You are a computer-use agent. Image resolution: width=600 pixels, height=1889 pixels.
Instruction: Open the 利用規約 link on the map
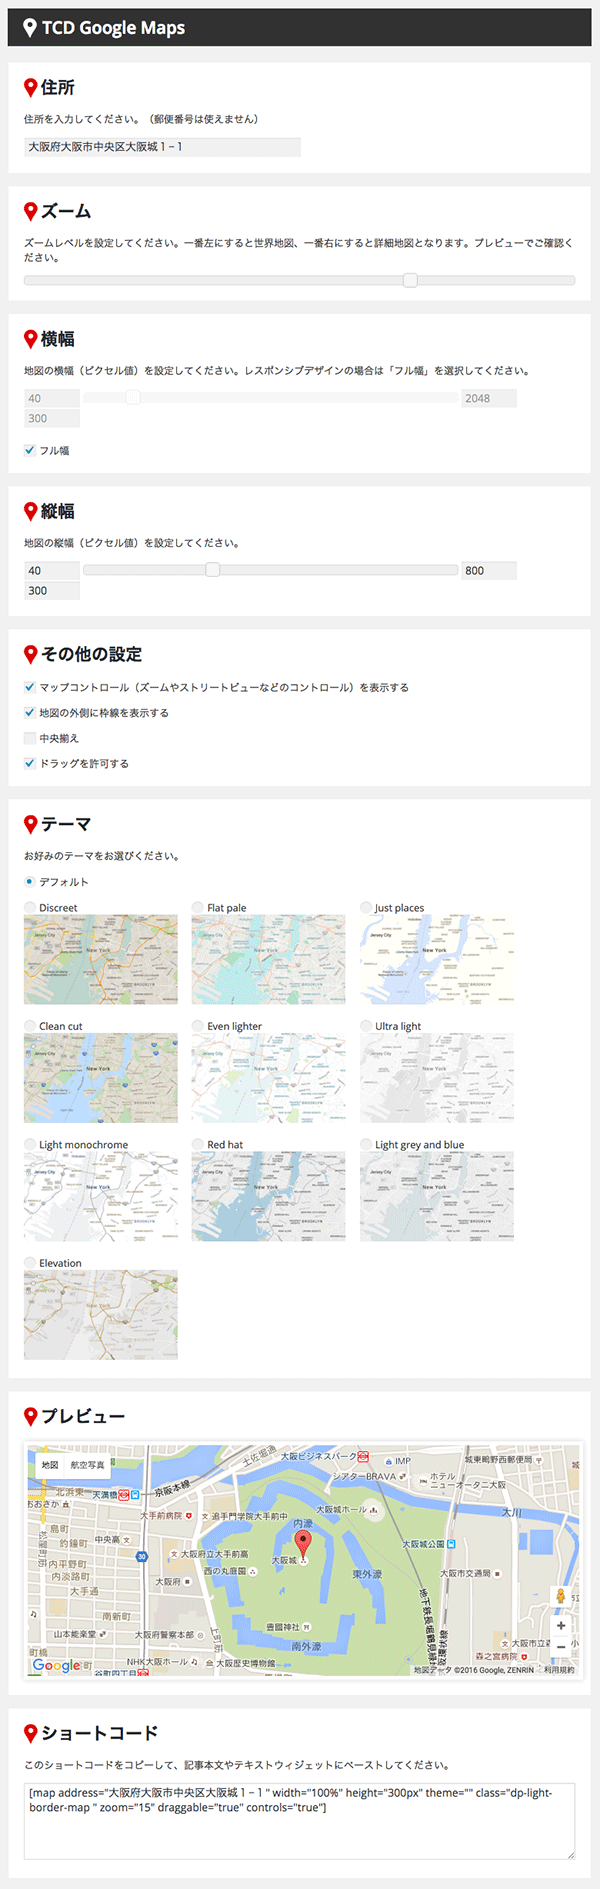click(x=559, y=1670)
